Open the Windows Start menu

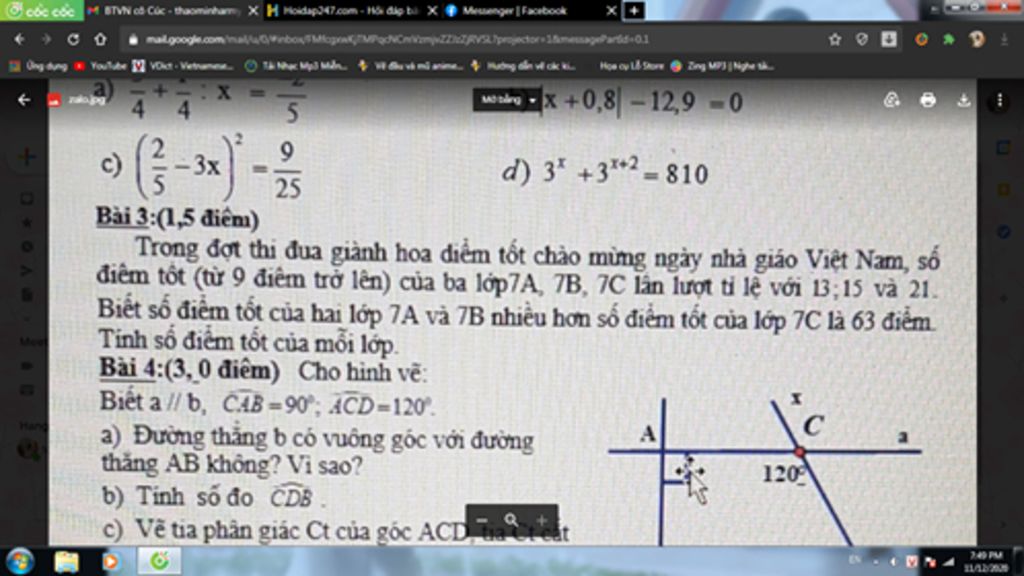click(x=20, y=562)
